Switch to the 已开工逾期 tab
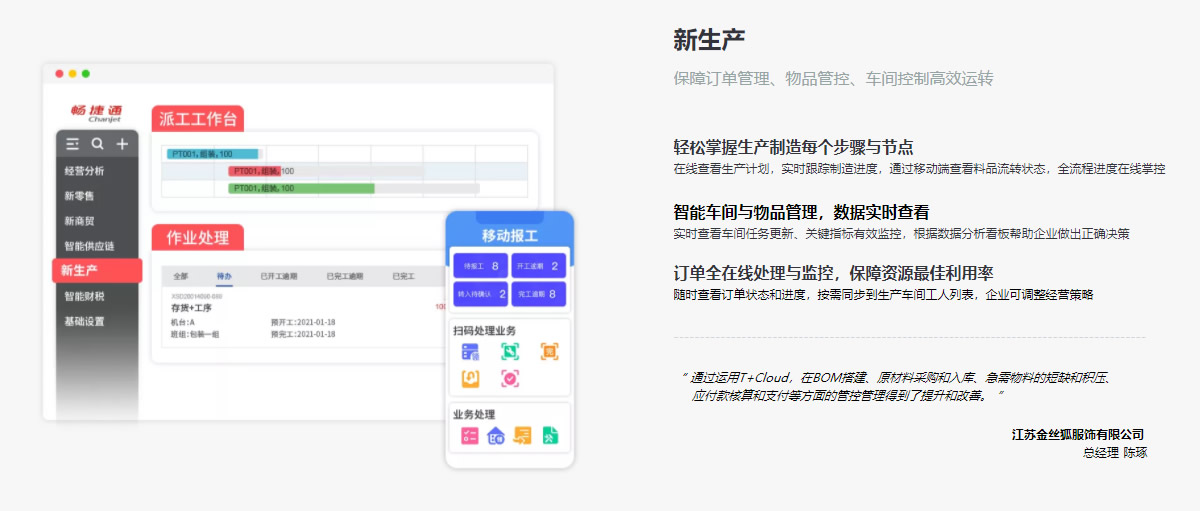This screenshot has height=511, width=1200. pyautogui.click(x=278, y=276)
